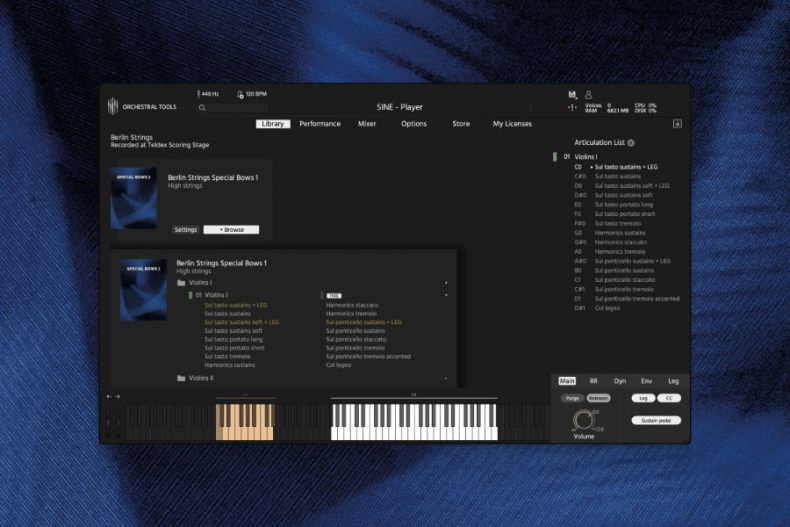
Task: Toggle the Leg switch in Main panel
Action: [x=643, y=398]
